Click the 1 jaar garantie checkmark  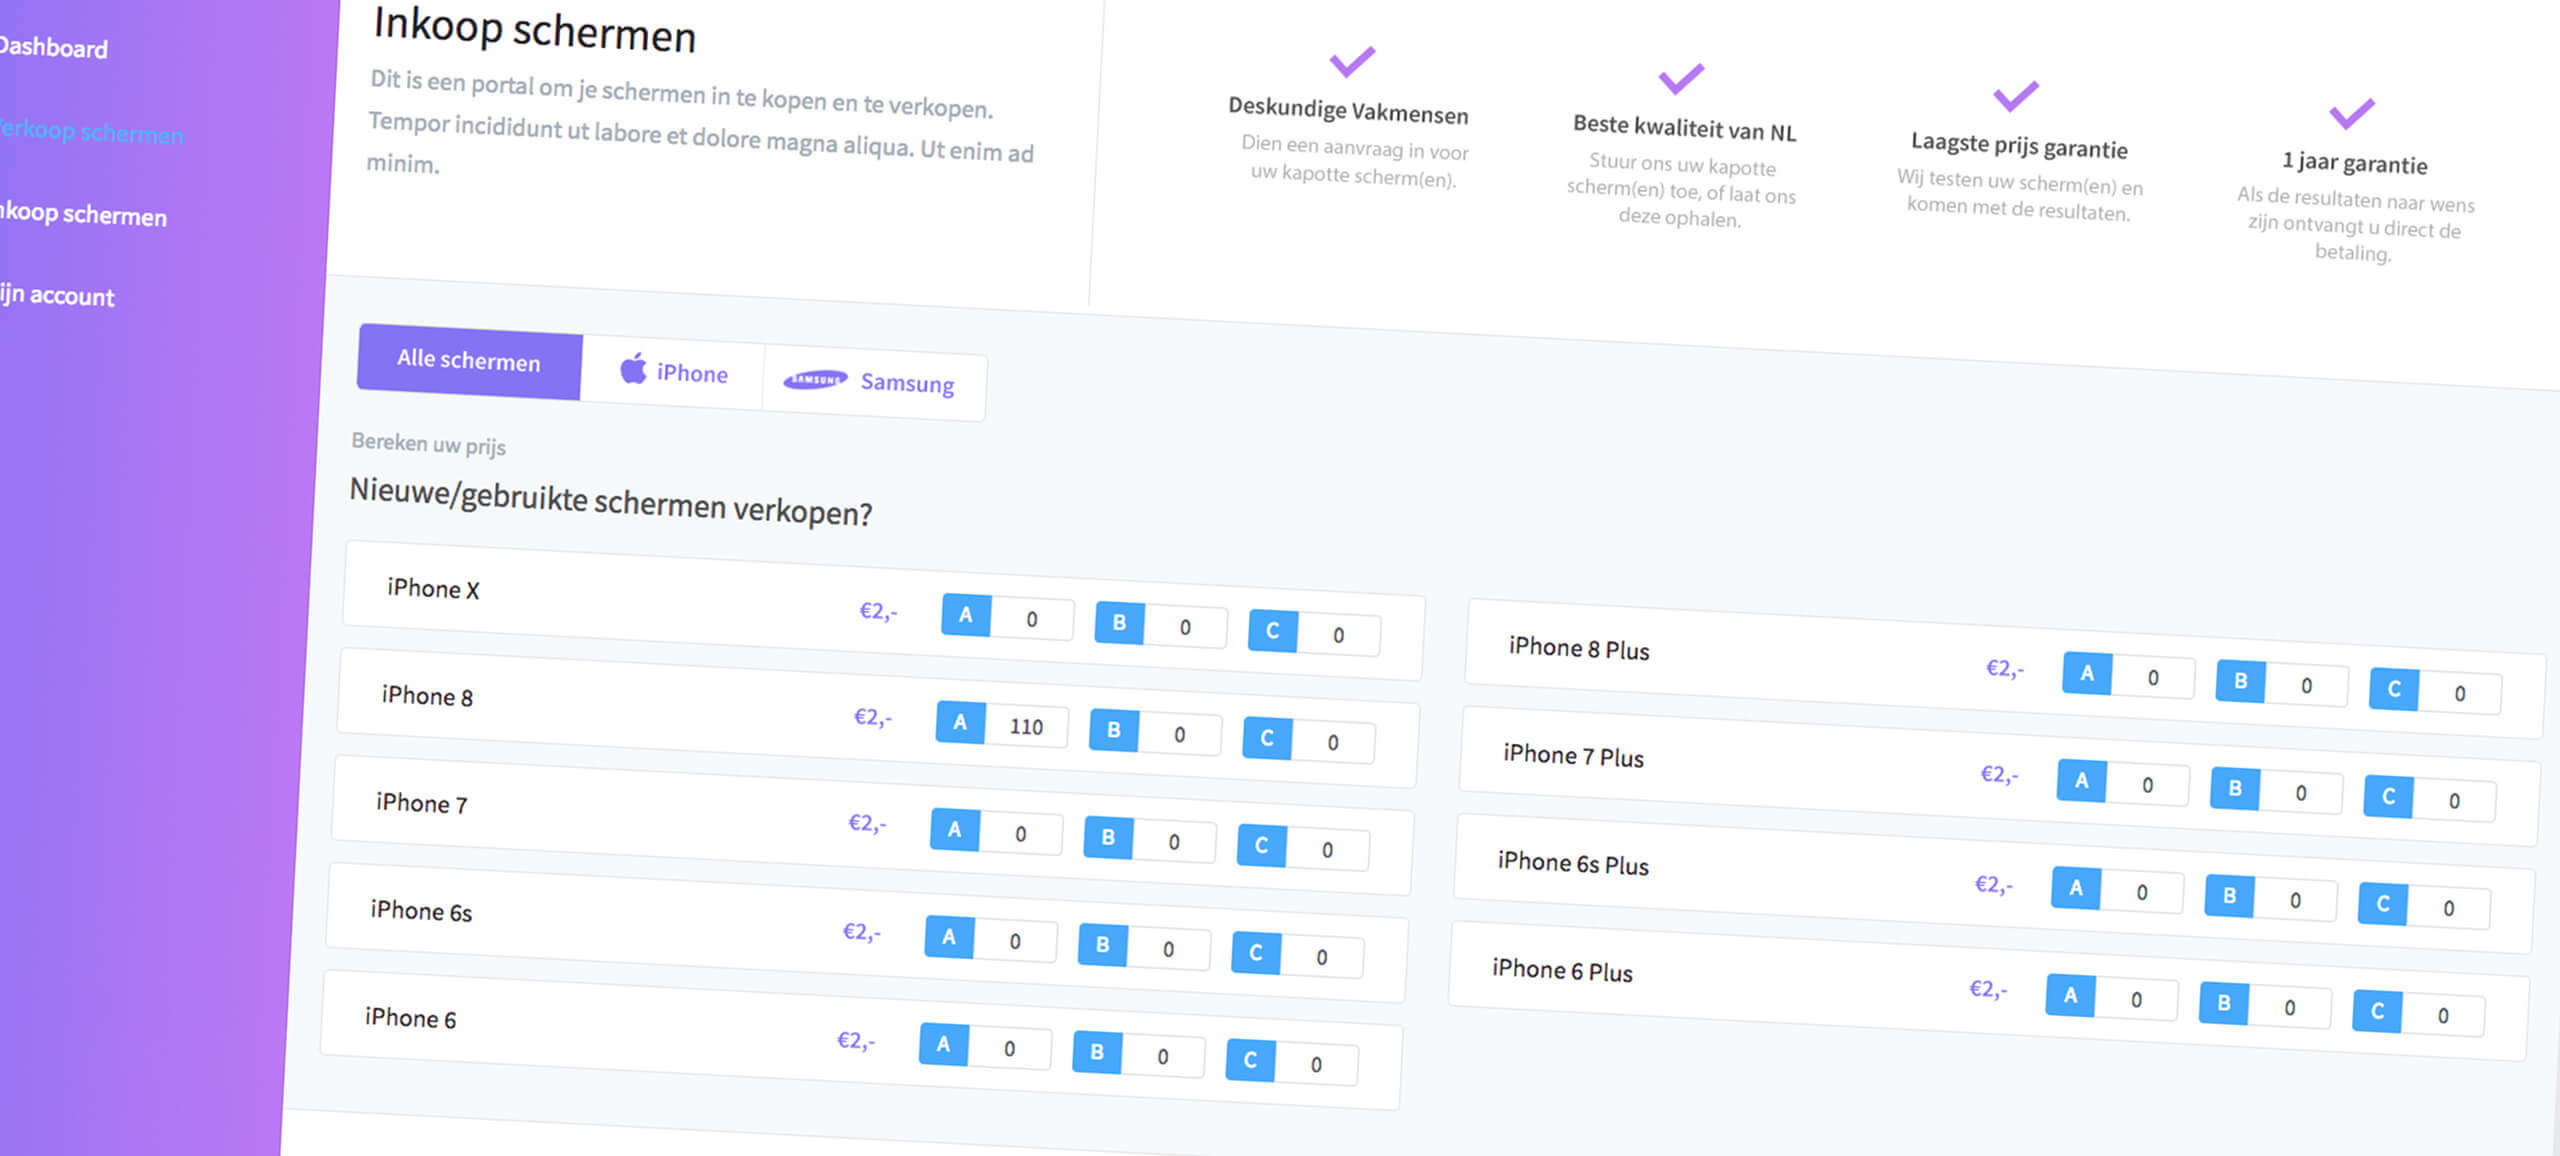[x=2351, y=112]
